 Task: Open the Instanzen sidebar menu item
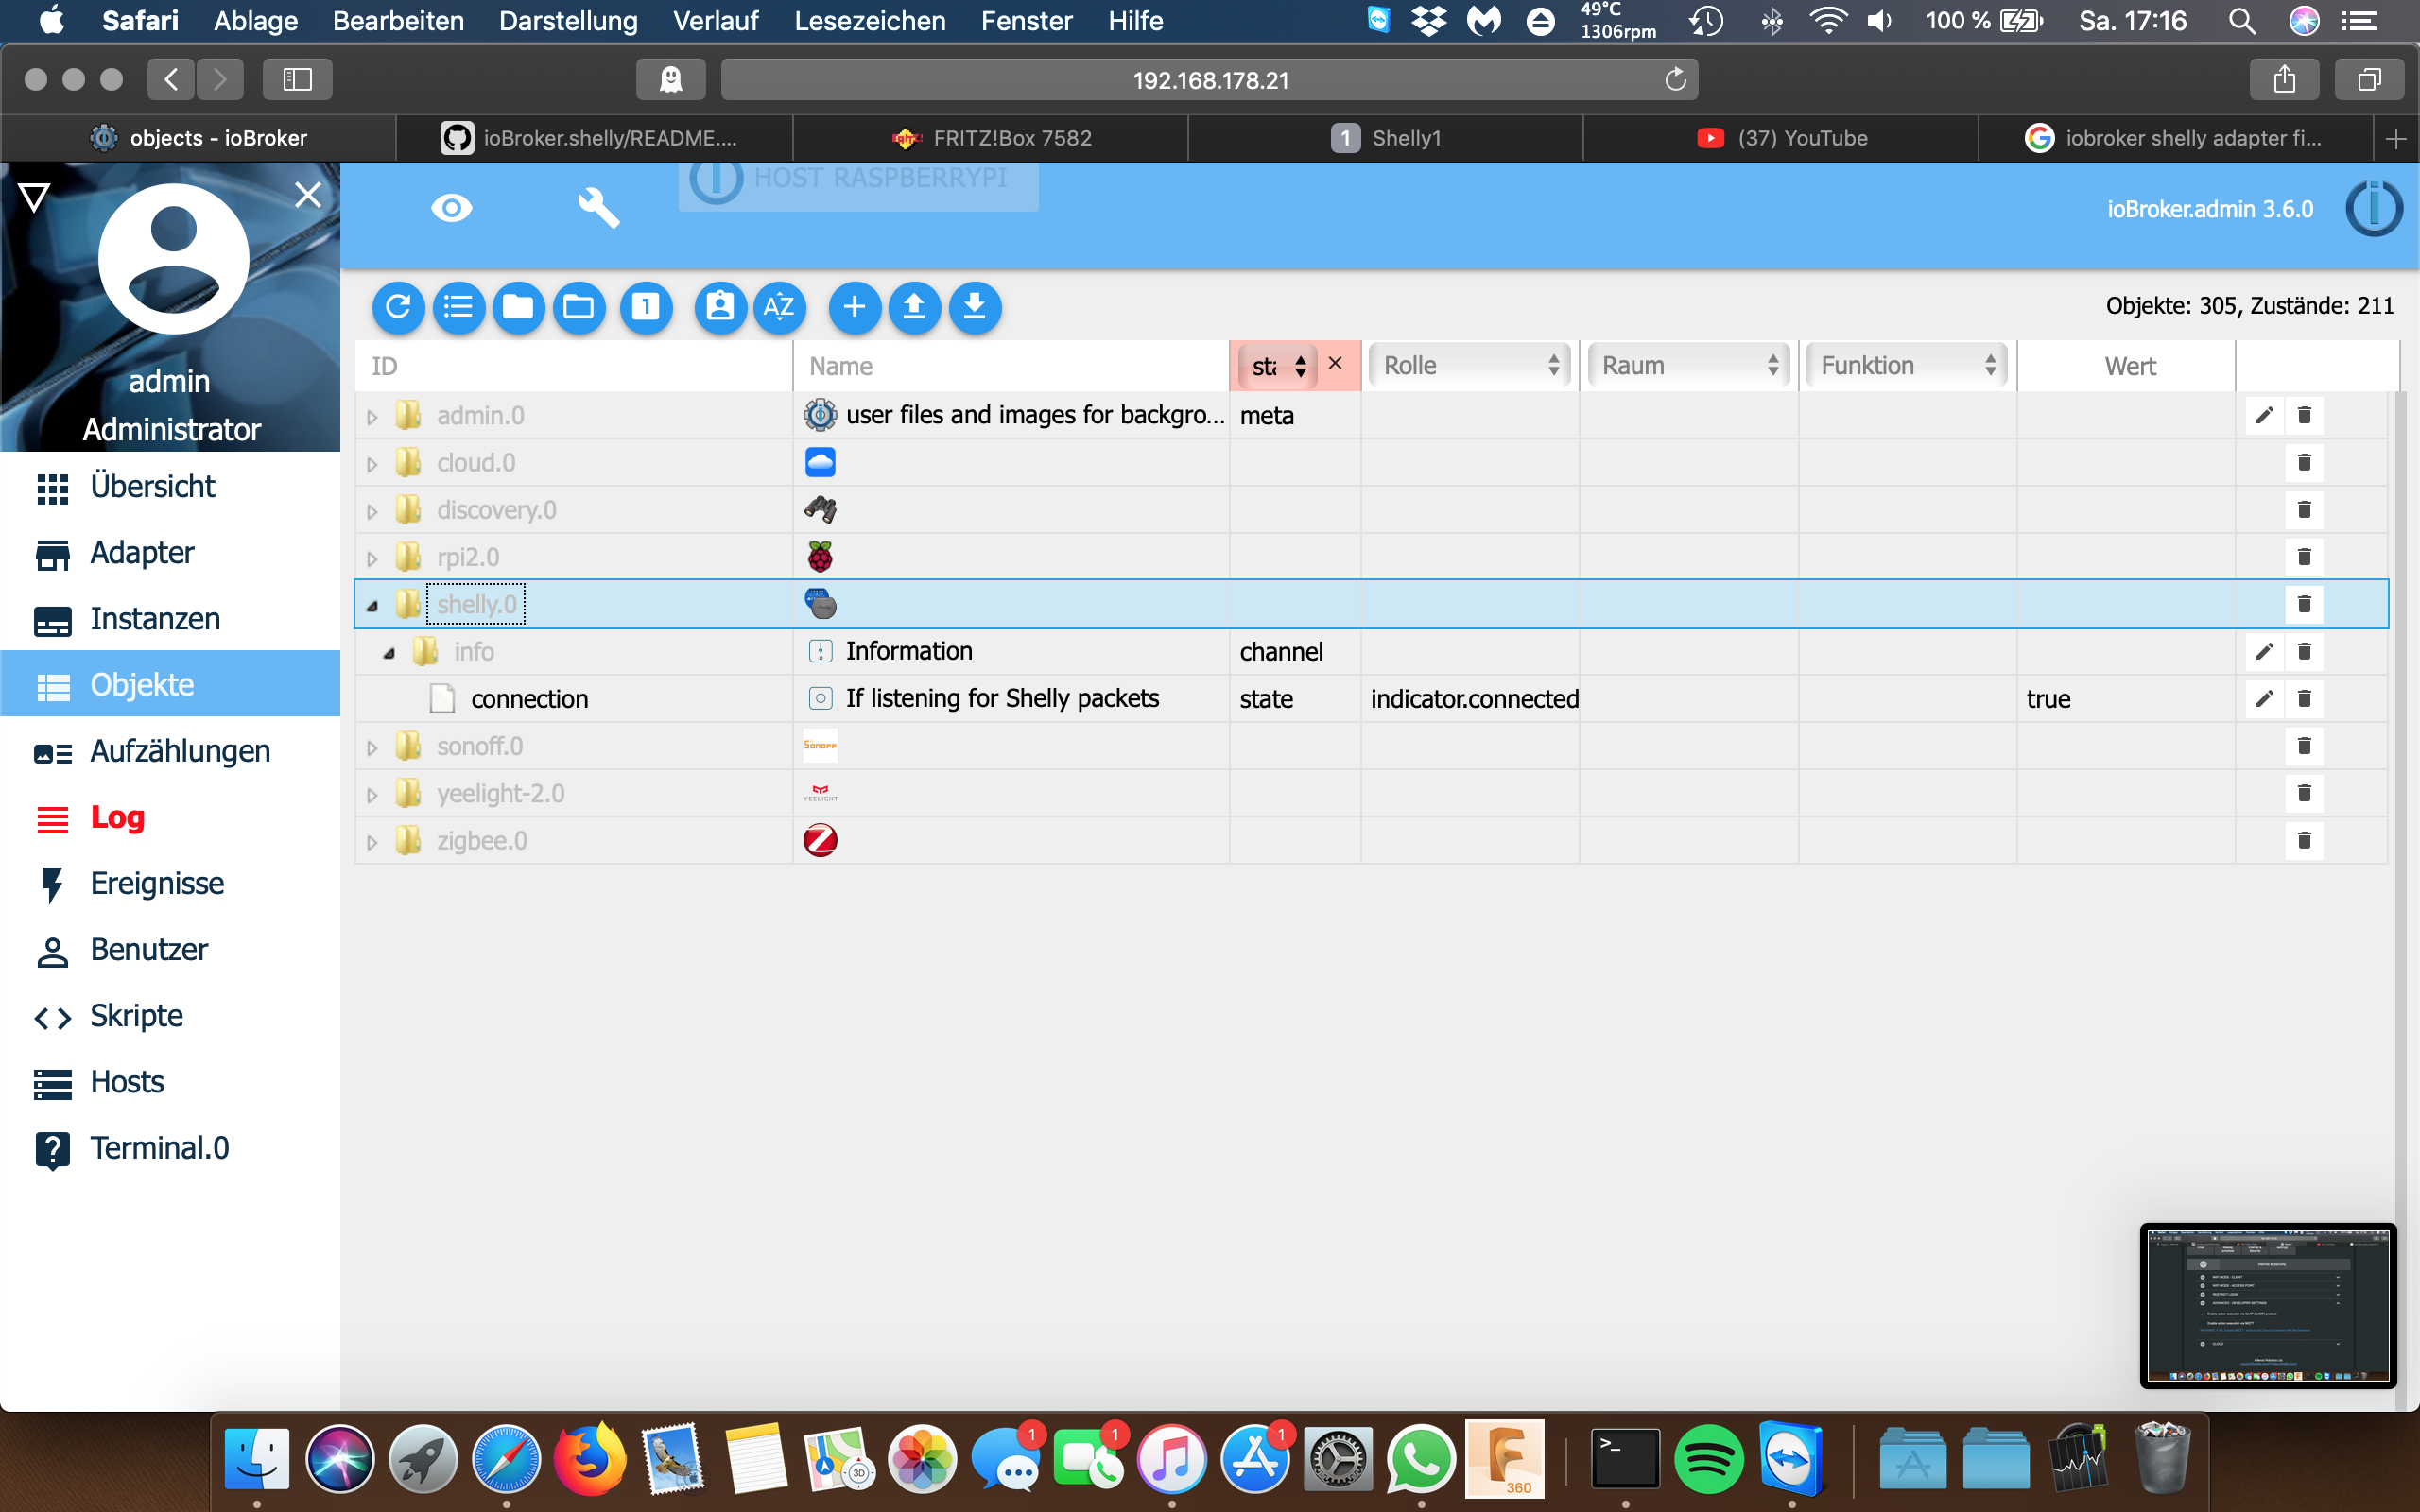pyautogui.click(x=155, y=619)
